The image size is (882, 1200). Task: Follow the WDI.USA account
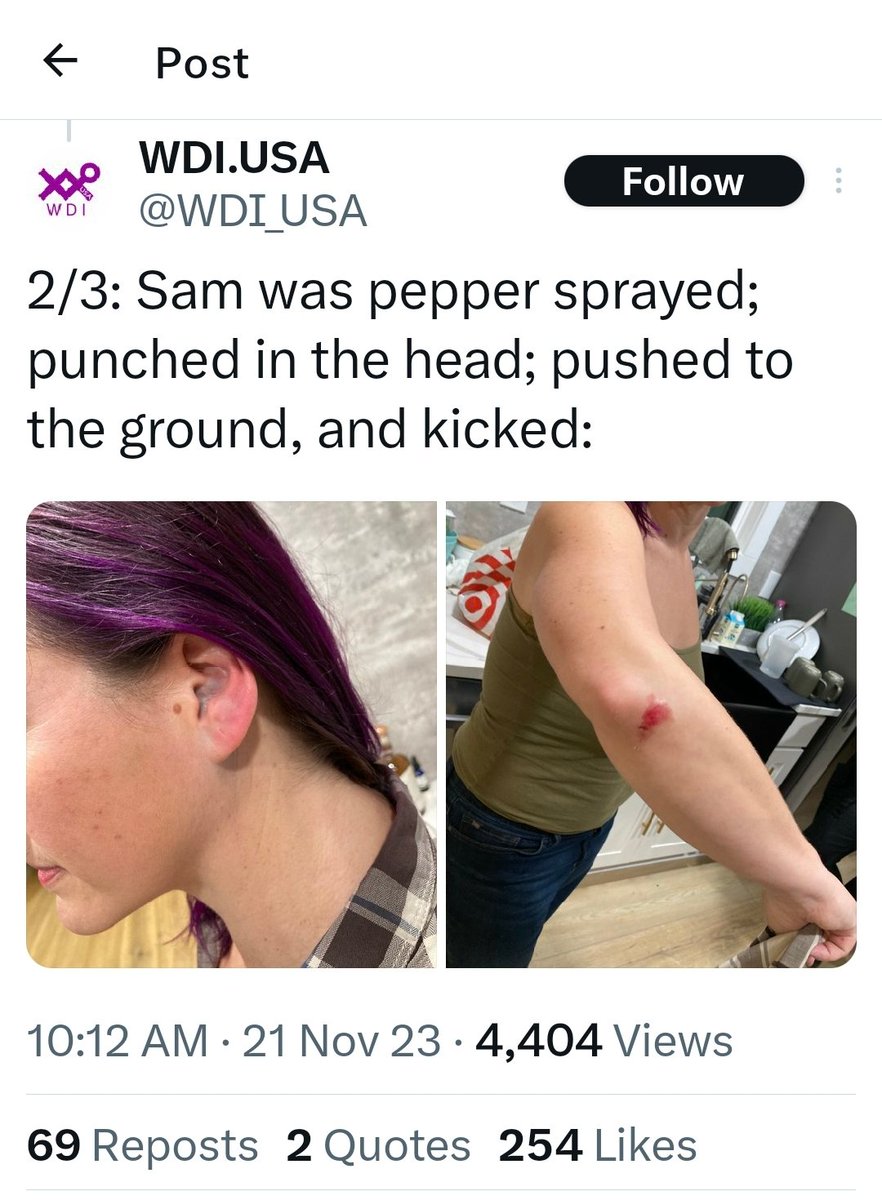point(683,181)
